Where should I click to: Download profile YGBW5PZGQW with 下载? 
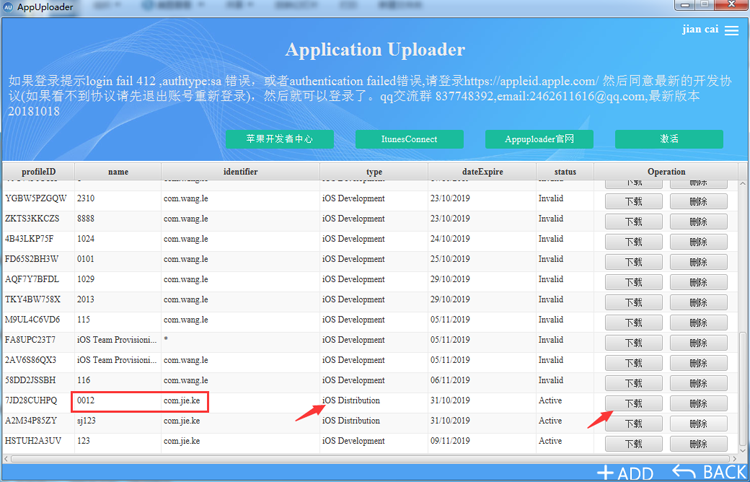(x=633, y=201)
